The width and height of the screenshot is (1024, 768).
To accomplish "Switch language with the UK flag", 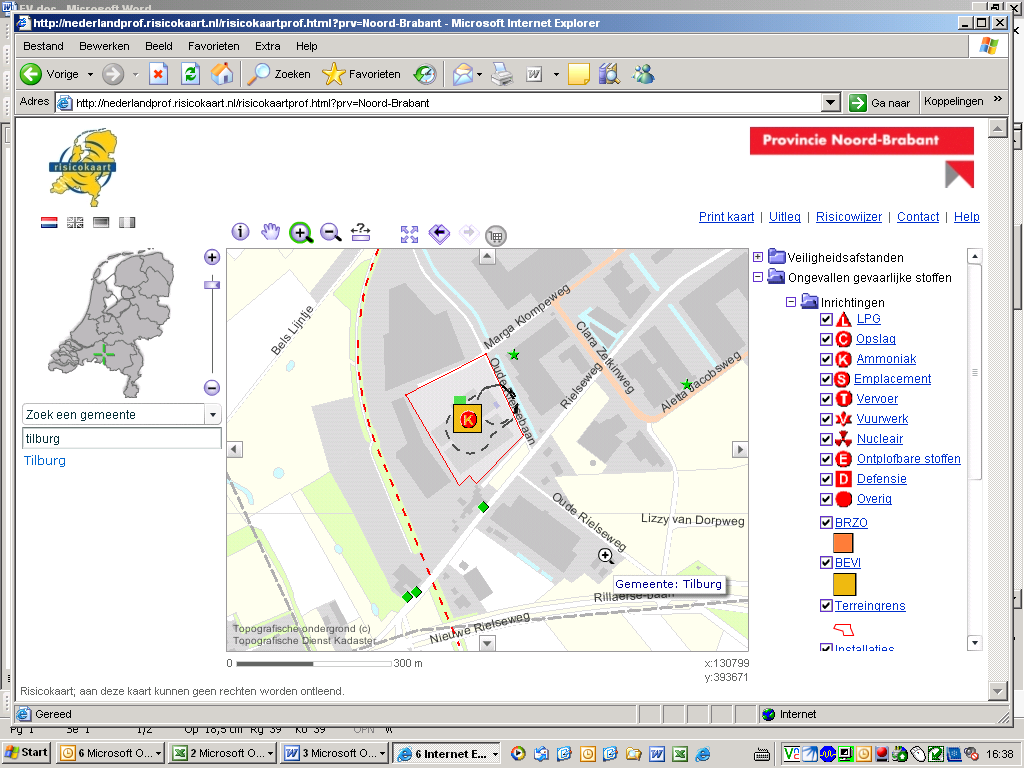I will (75, 223).
